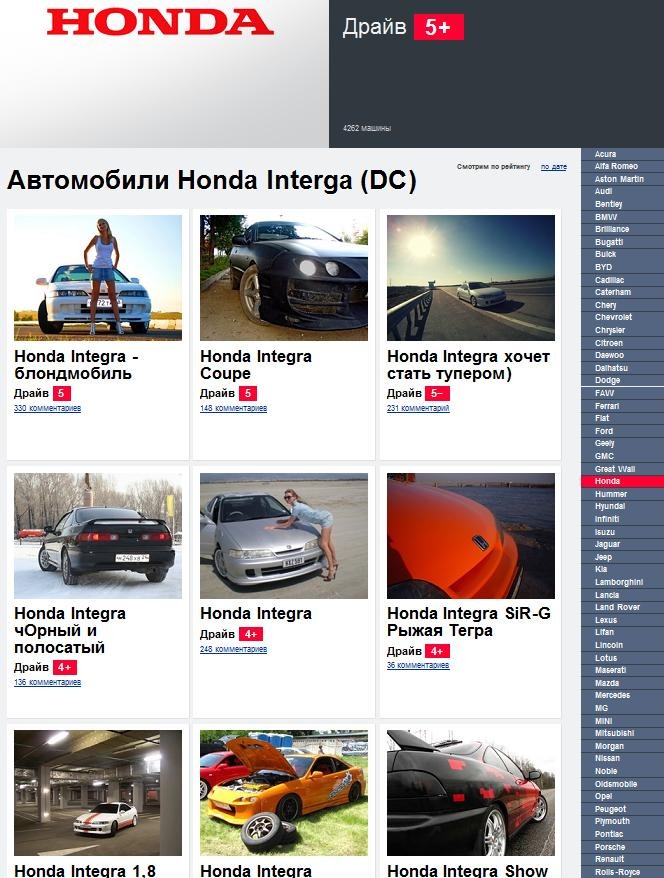Open the orange Integra with open hood photo
Screen dimensions: 664x878
284,793
